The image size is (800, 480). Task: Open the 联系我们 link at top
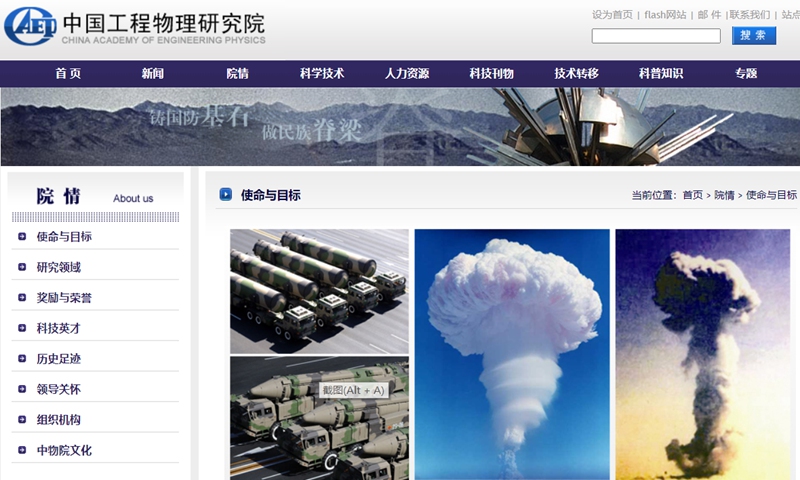pos(749,15)
